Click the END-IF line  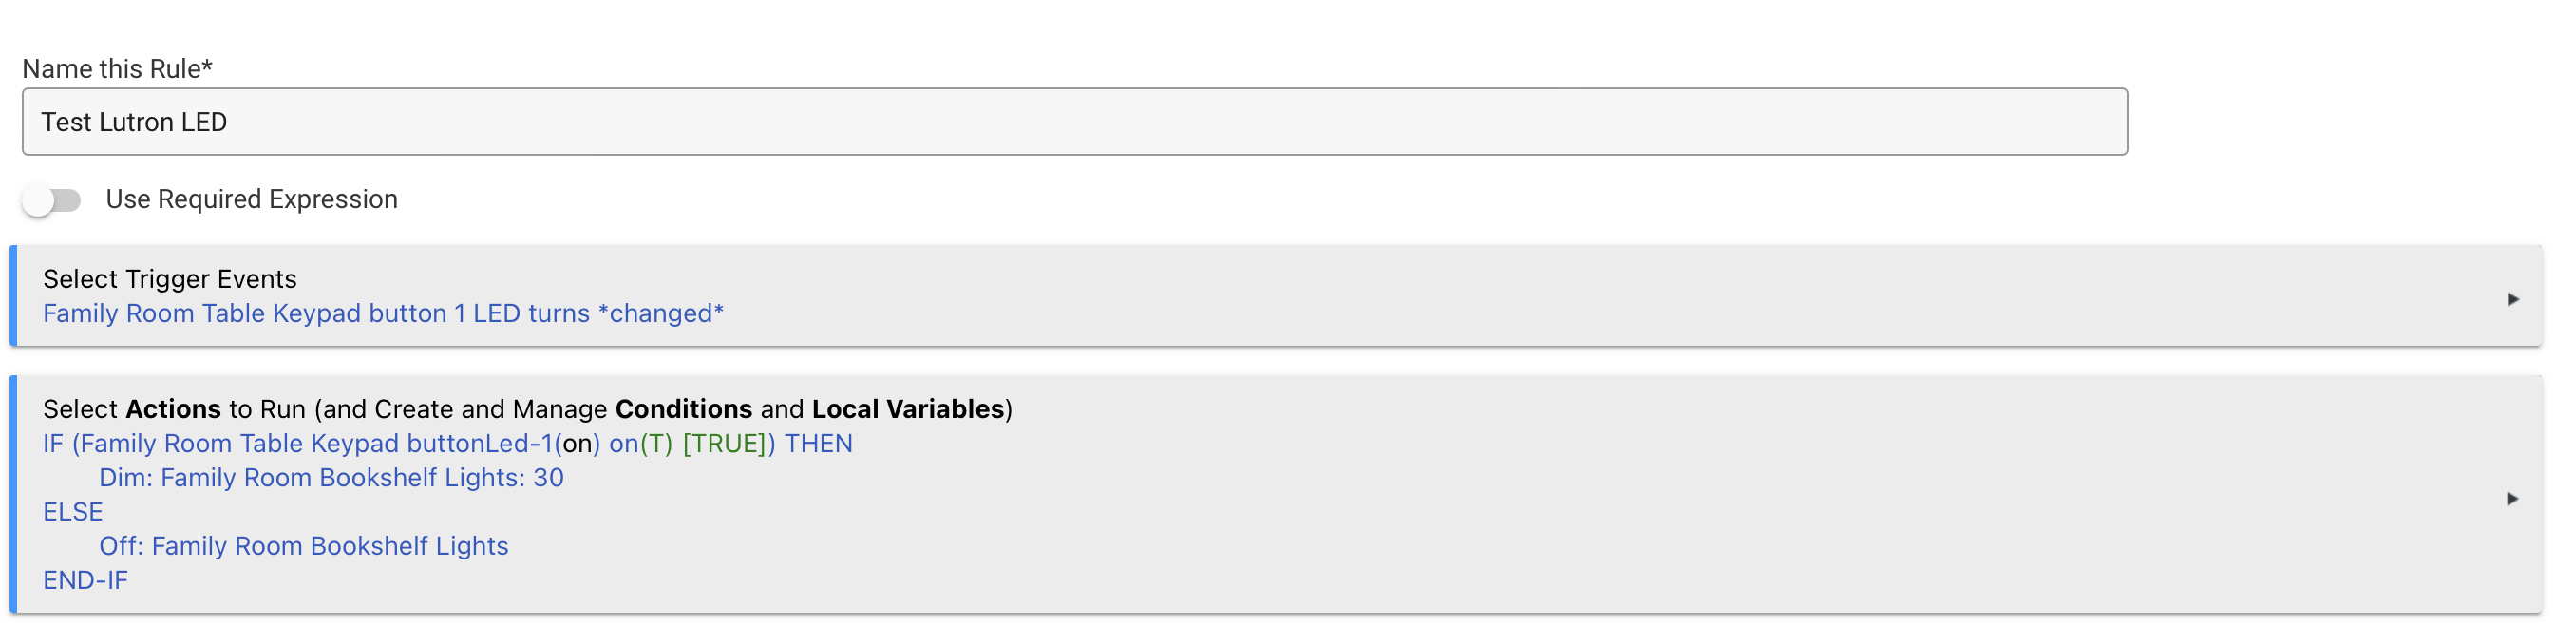(85, 580)
